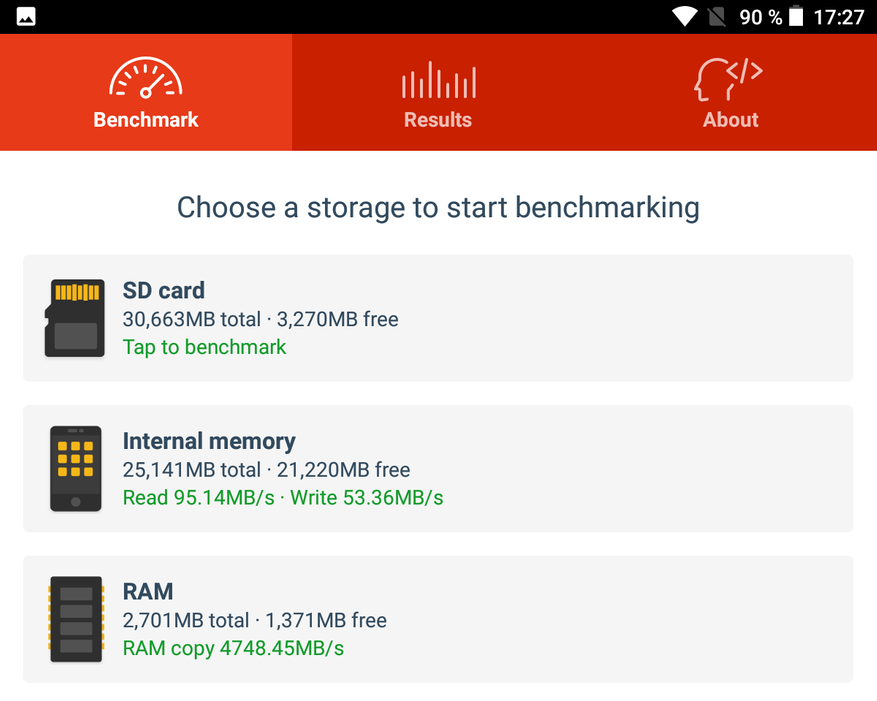Viewport: 877px width, 701px height.
Task: Select the RAM title
Action: pyautogui.click(x=148, y=591)
